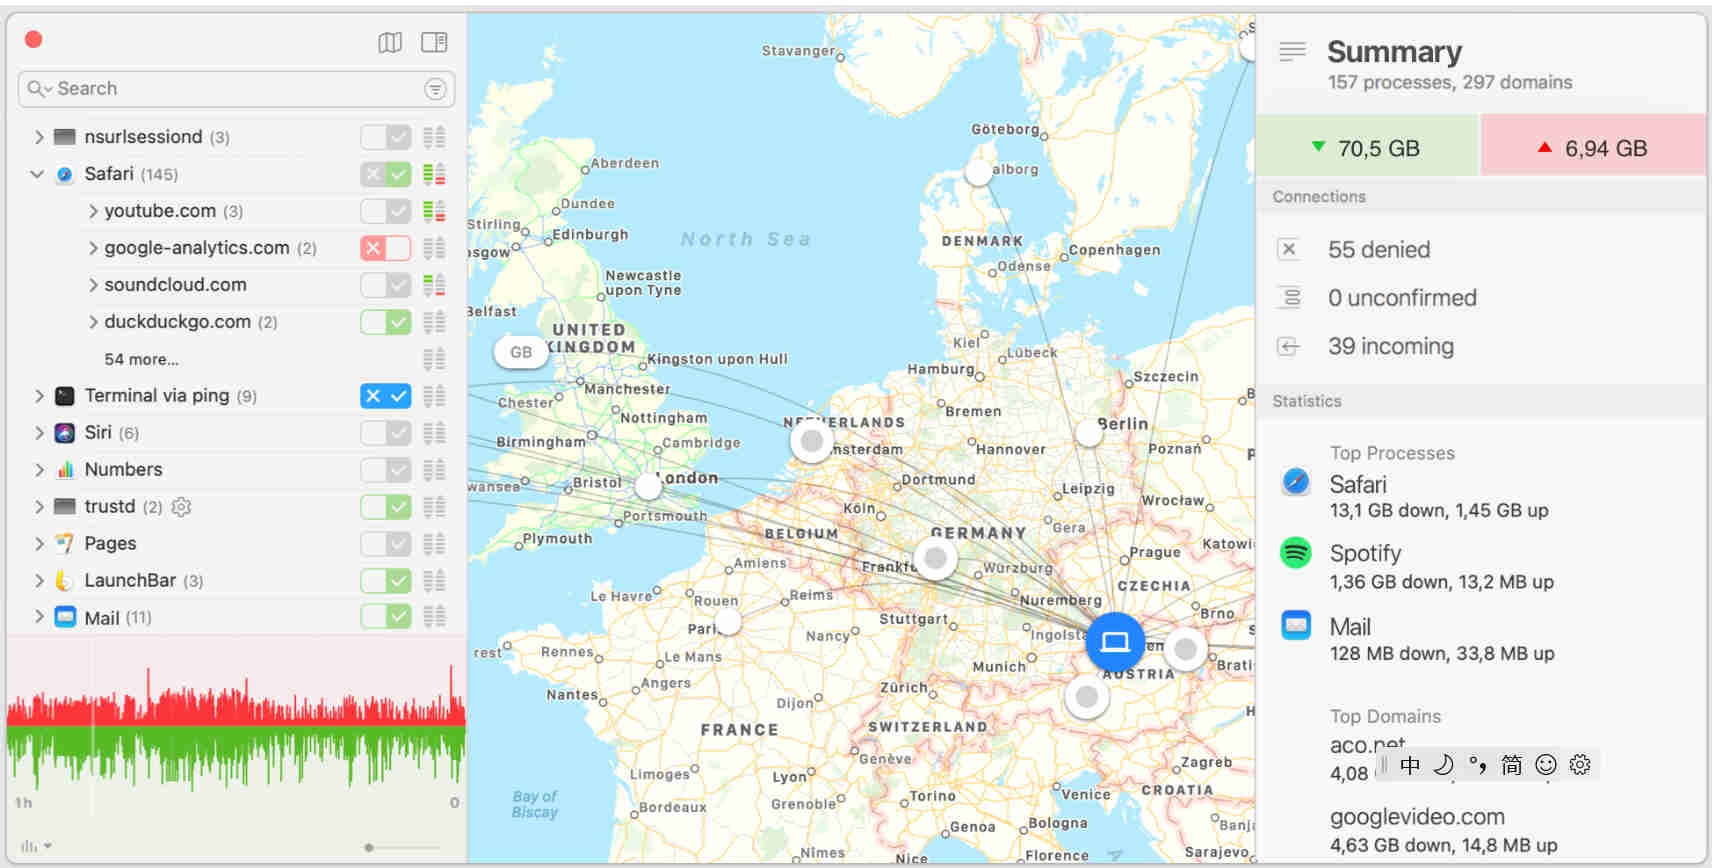Screen dimensions: 1712x868
Task: Click the 简 simplified Chinese button
Action: click(1511, 765)
